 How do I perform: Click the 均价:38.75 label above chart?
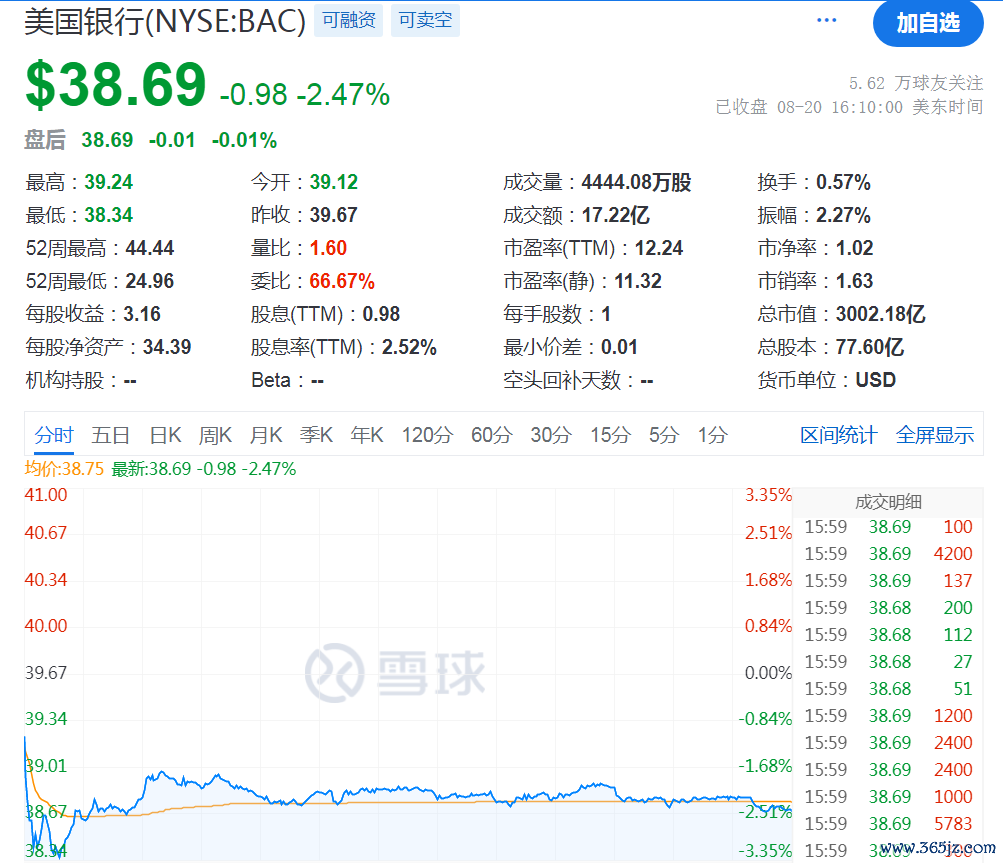point(64,469)
